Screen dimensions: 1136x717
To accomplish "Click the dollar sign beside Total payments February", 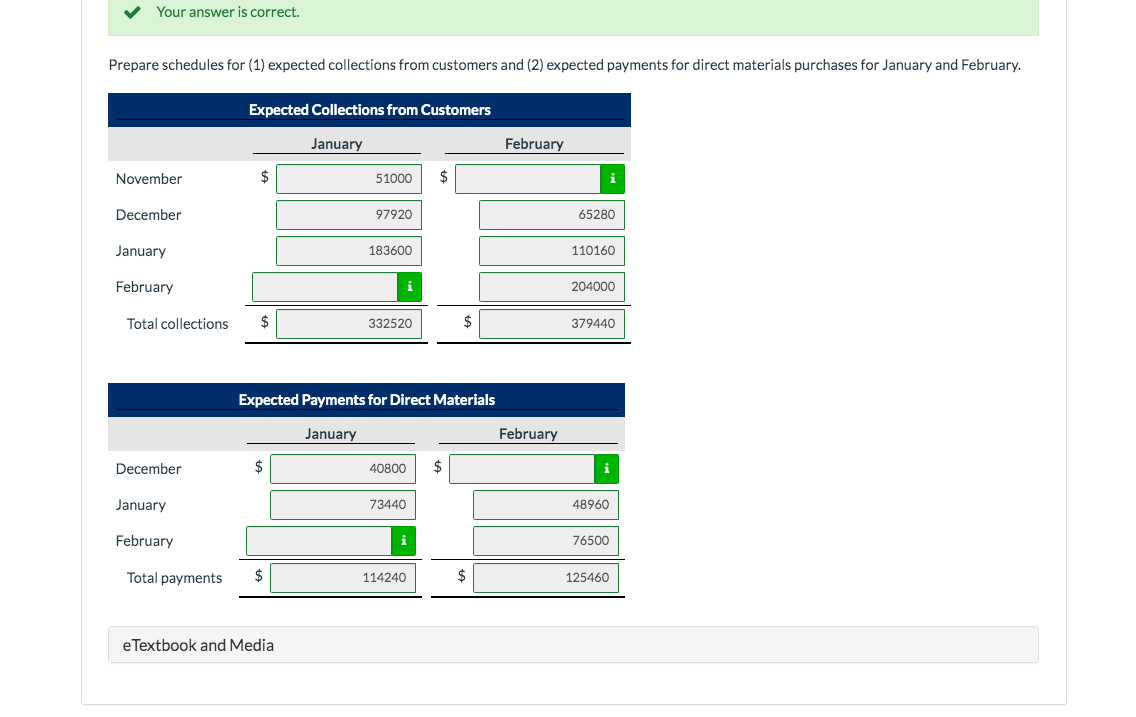I will pyautogui.click(x=461, y=577).
